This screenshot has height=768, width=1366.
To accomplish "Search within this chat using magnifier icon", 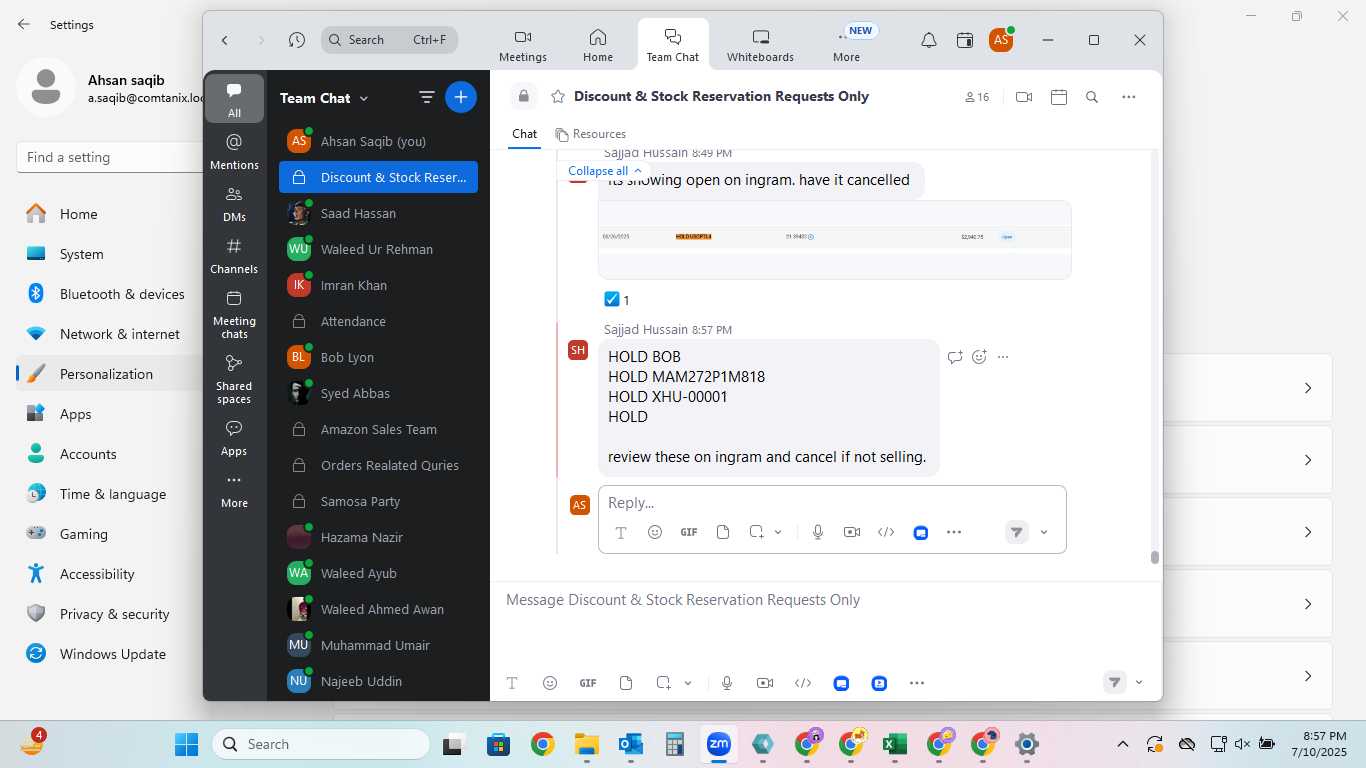I will coord(1092,97).
